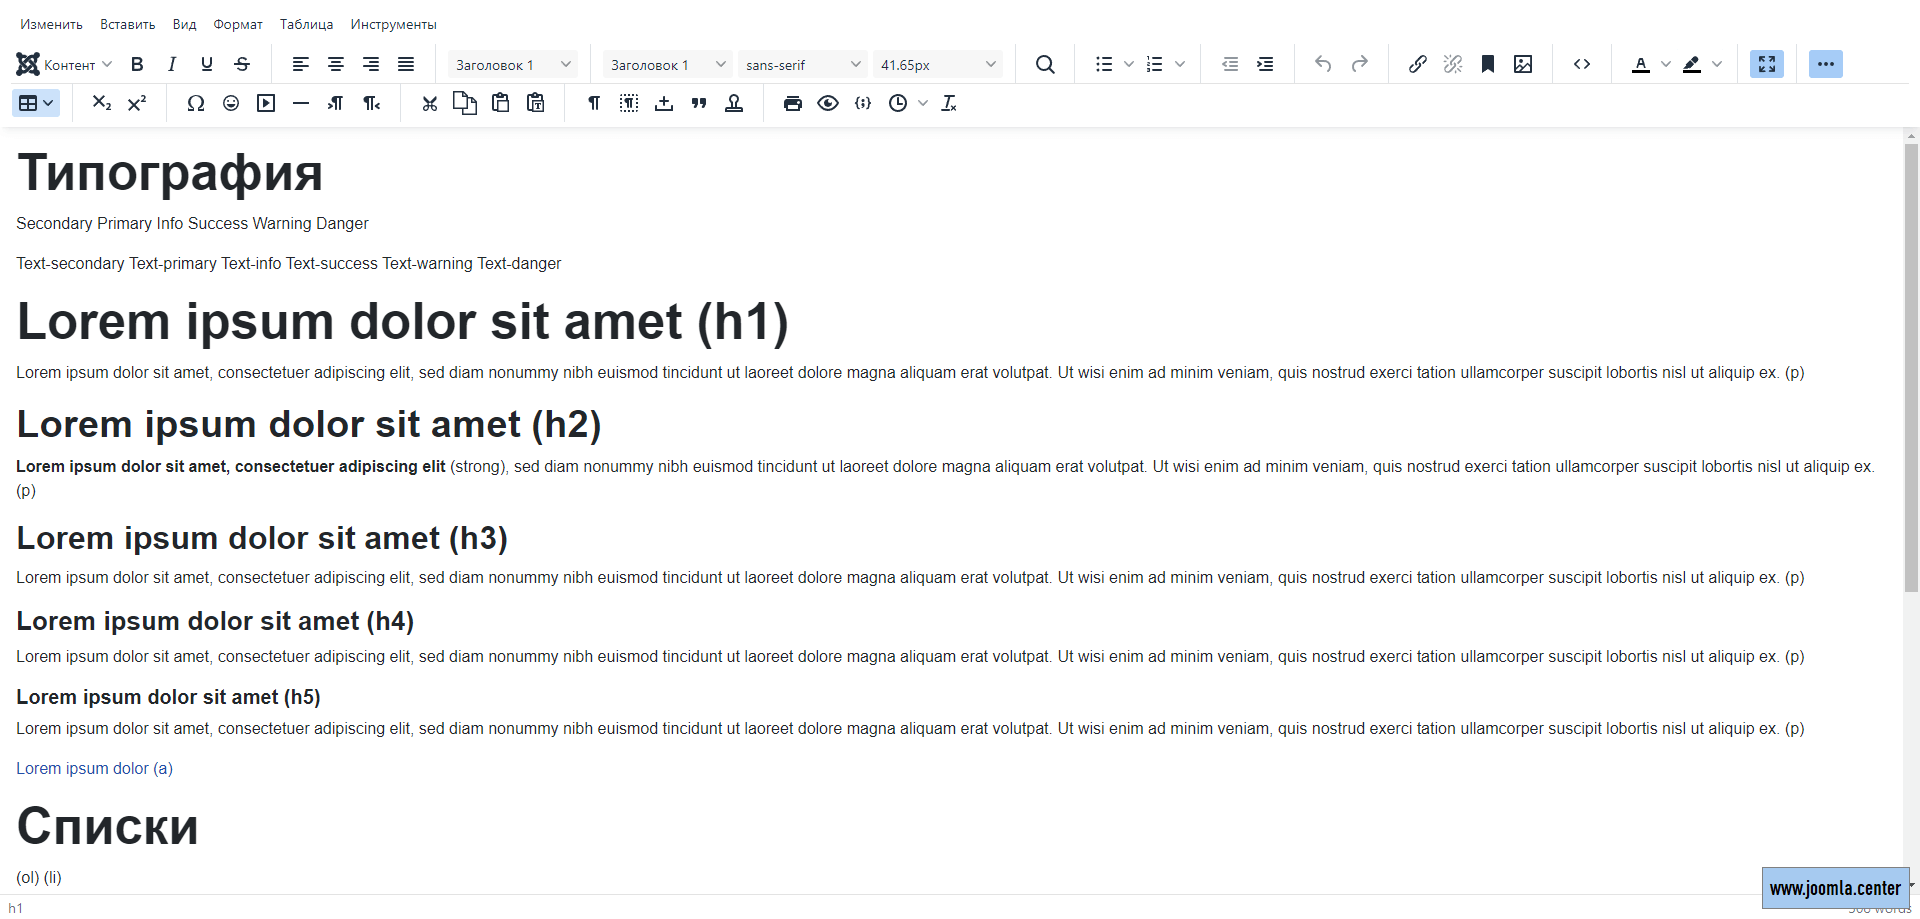Insert an anchor bookmark
The image size is (1920, 919).
(1488, 64)
